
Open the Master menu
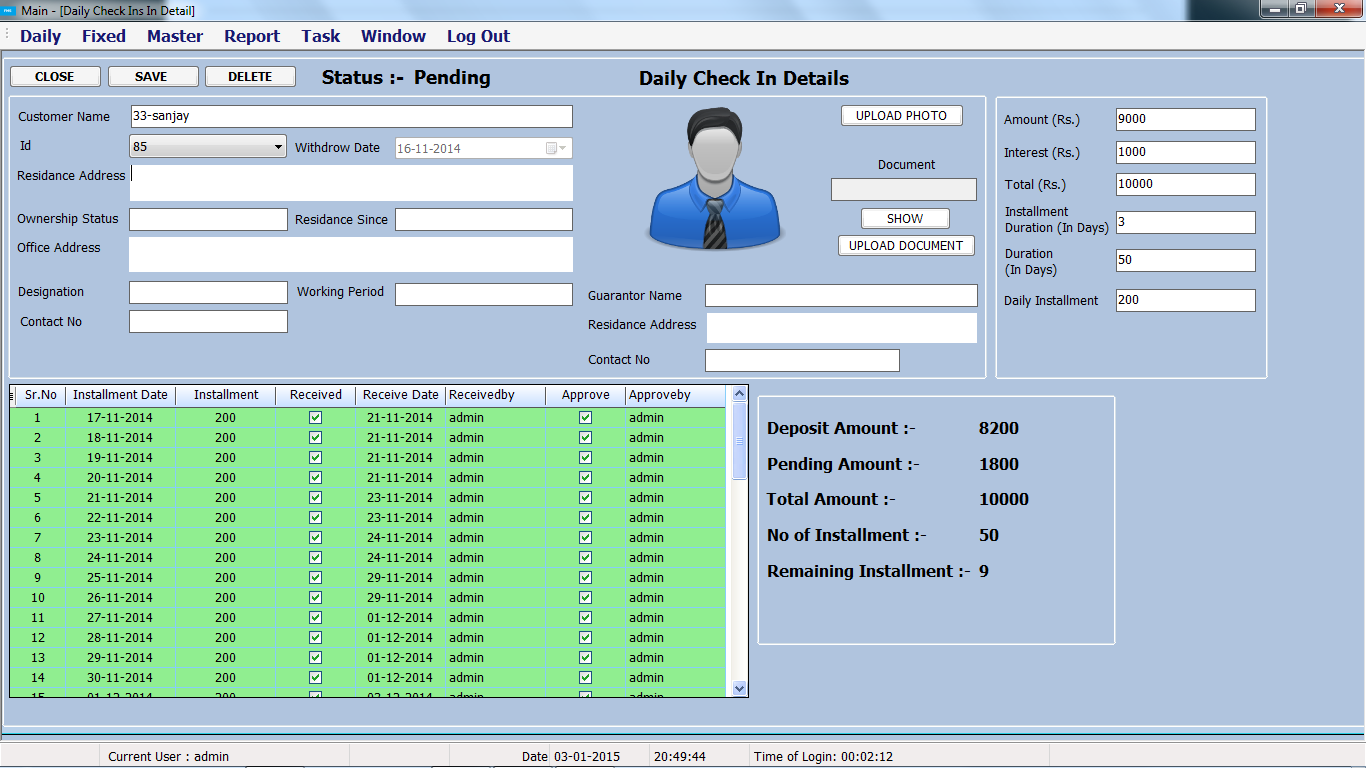(175, 36)
